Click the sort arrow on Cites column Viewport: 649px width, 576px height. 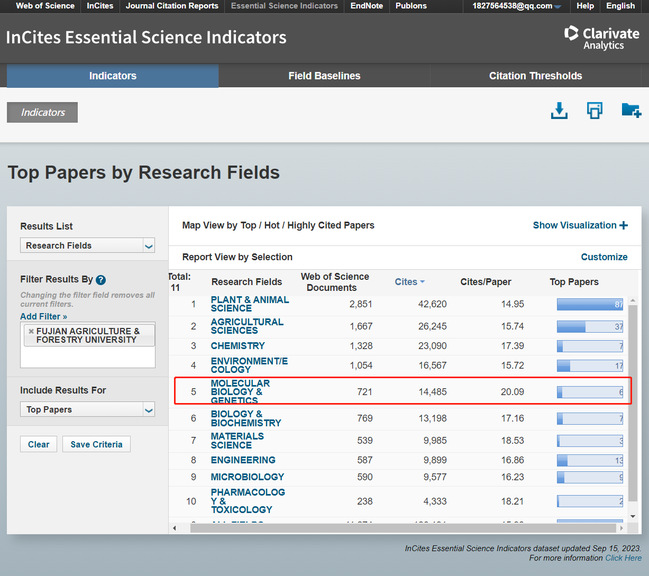(x=422, y=283)
